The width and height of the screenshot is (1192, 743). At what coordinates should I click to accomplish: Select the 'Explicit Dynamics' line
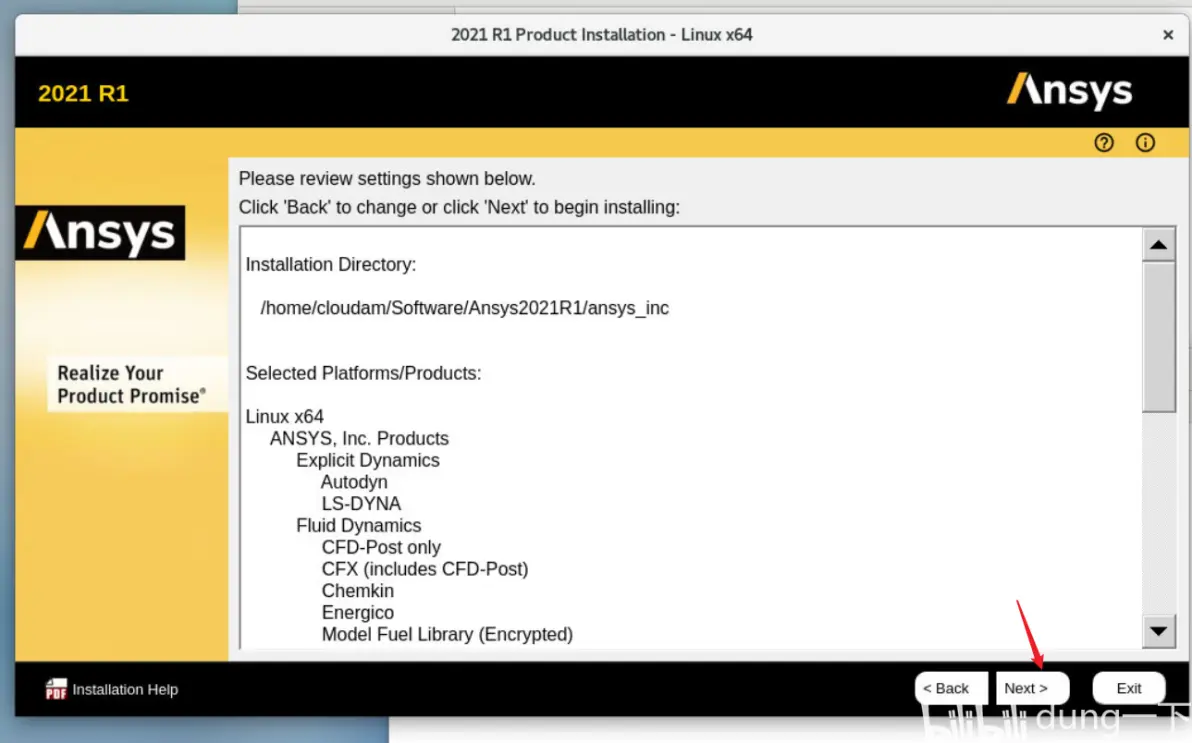(x=368, y=460)
